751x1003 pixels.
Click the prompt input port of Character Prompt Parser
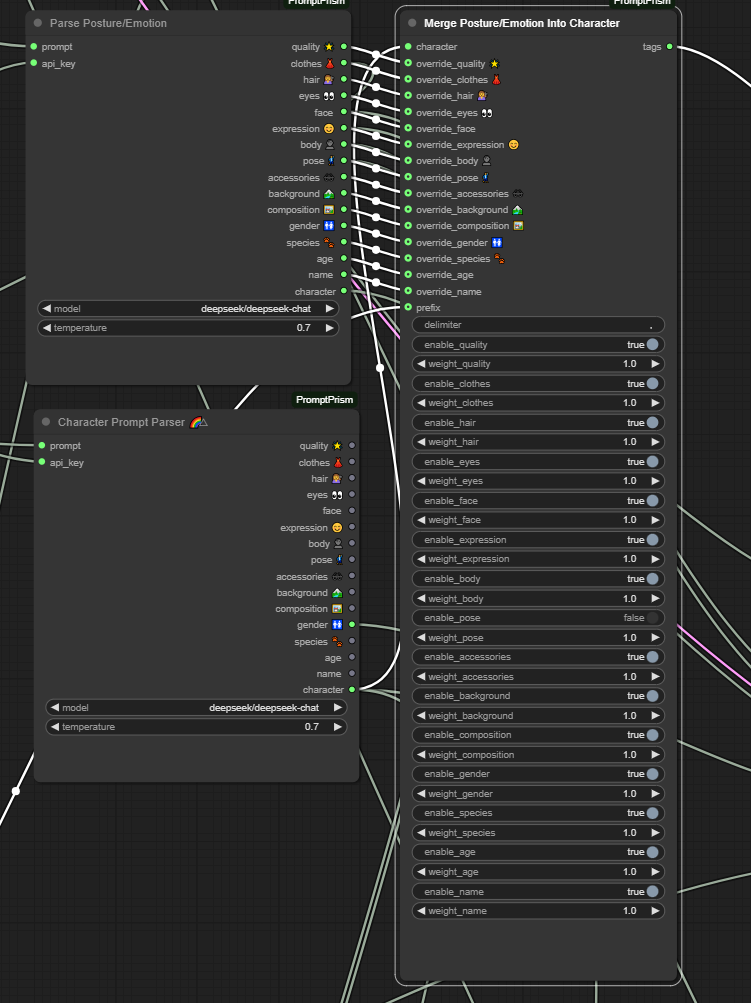click(42, 445)
